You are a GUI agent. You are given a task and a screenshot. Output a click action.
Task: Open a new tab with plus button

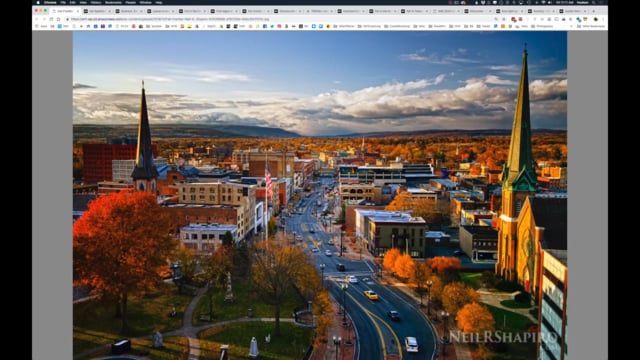pos(593,11)
